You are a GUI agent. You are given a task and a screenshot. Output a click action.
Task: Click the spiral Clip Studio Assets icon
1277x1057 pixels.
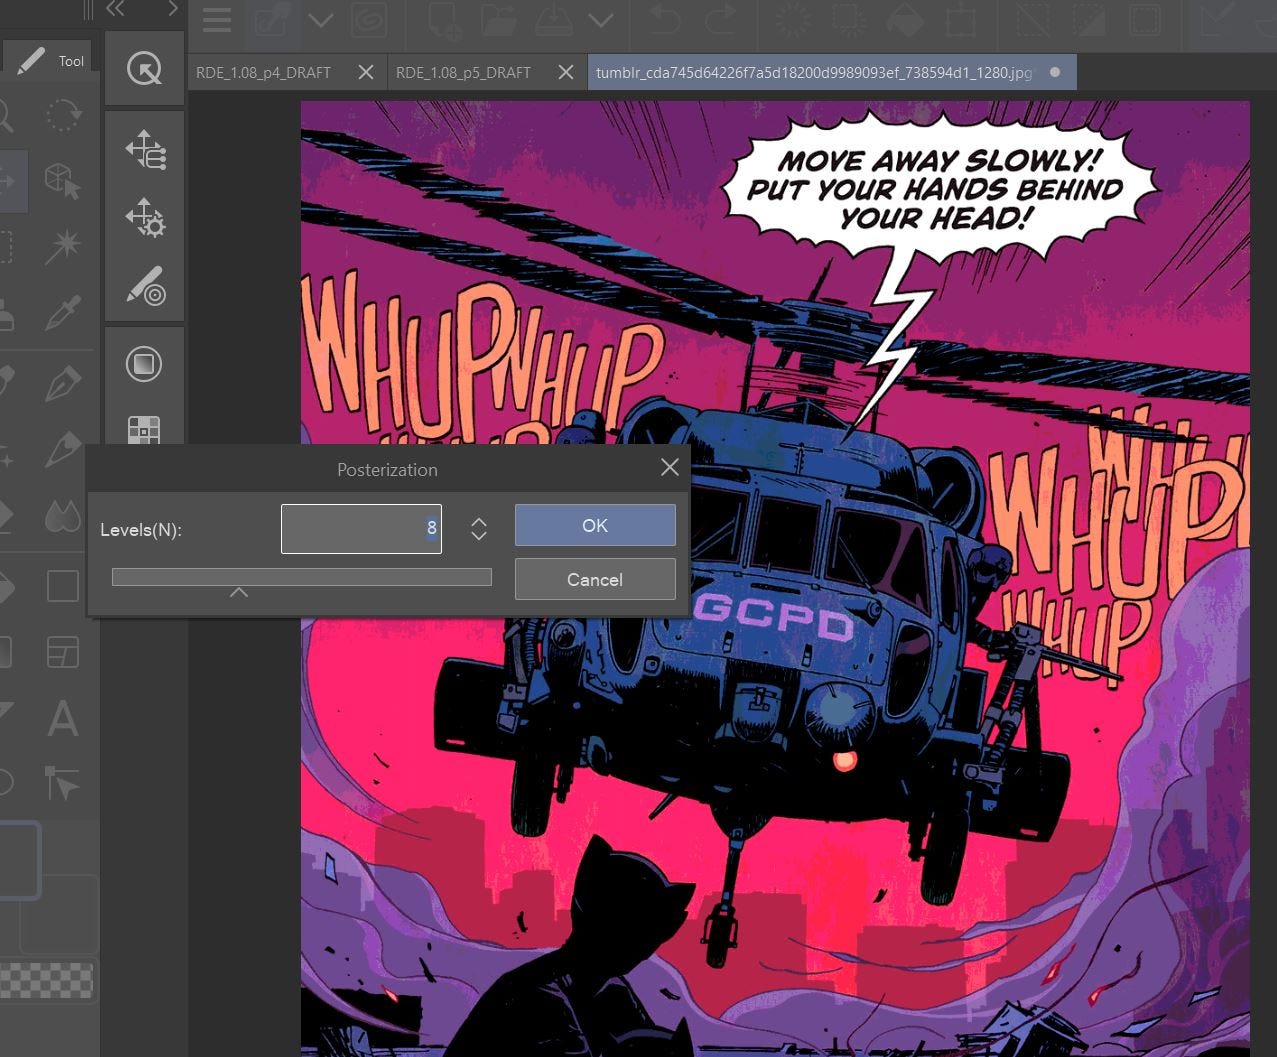click(370, 20)
